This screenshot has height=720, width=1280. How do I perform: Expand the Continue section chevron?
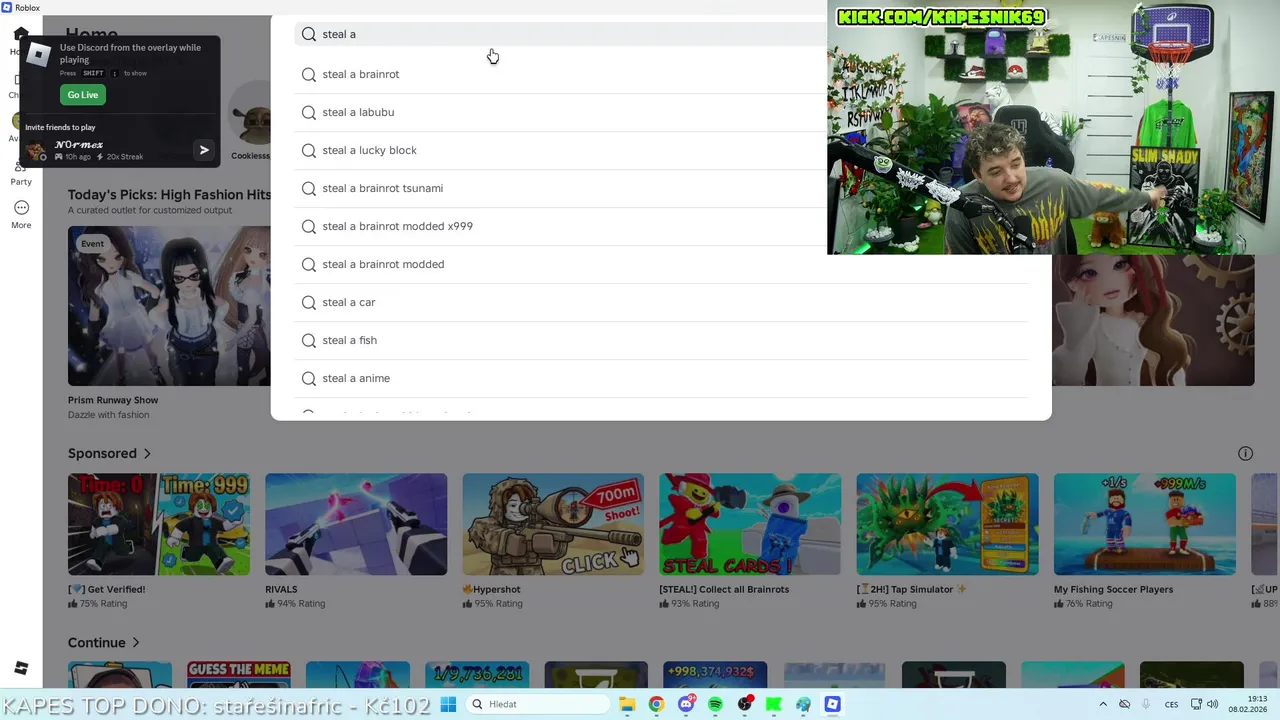click(x=136, y=643)
